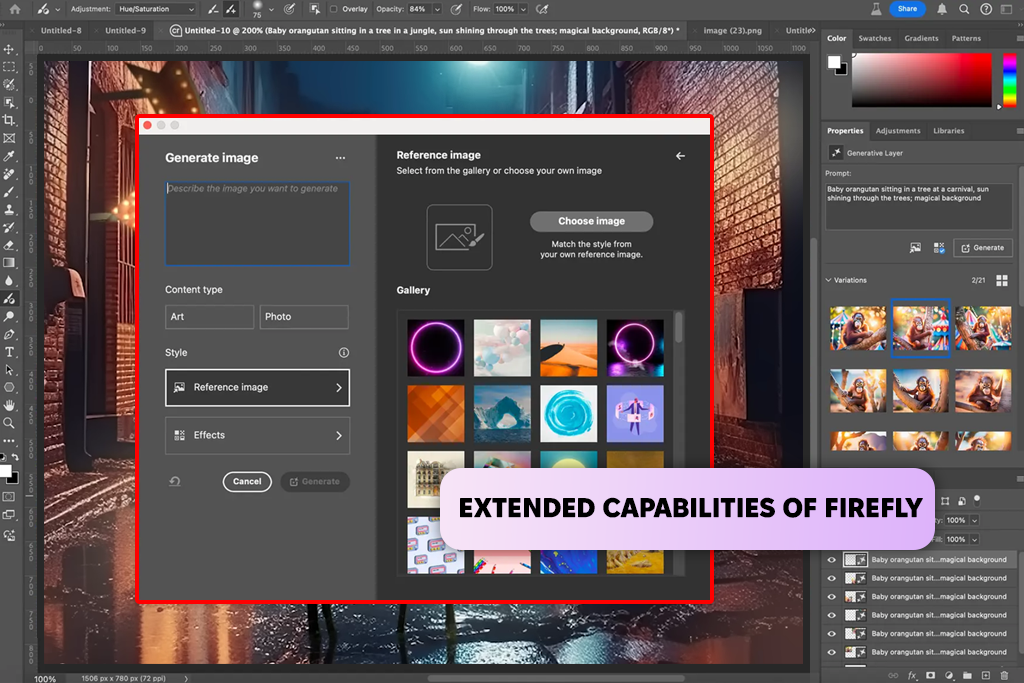Select the Move tool
1024x683 pixels.
9,49
